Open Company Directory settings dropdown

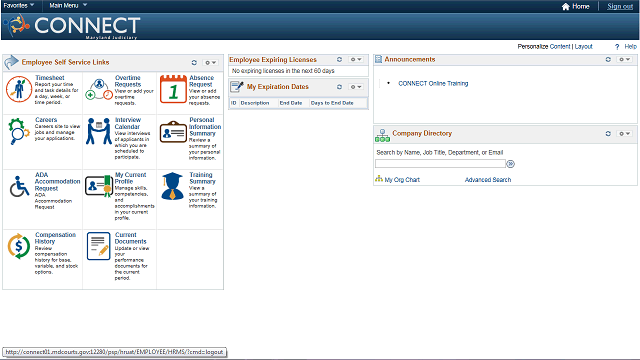(x=625, y=133)
